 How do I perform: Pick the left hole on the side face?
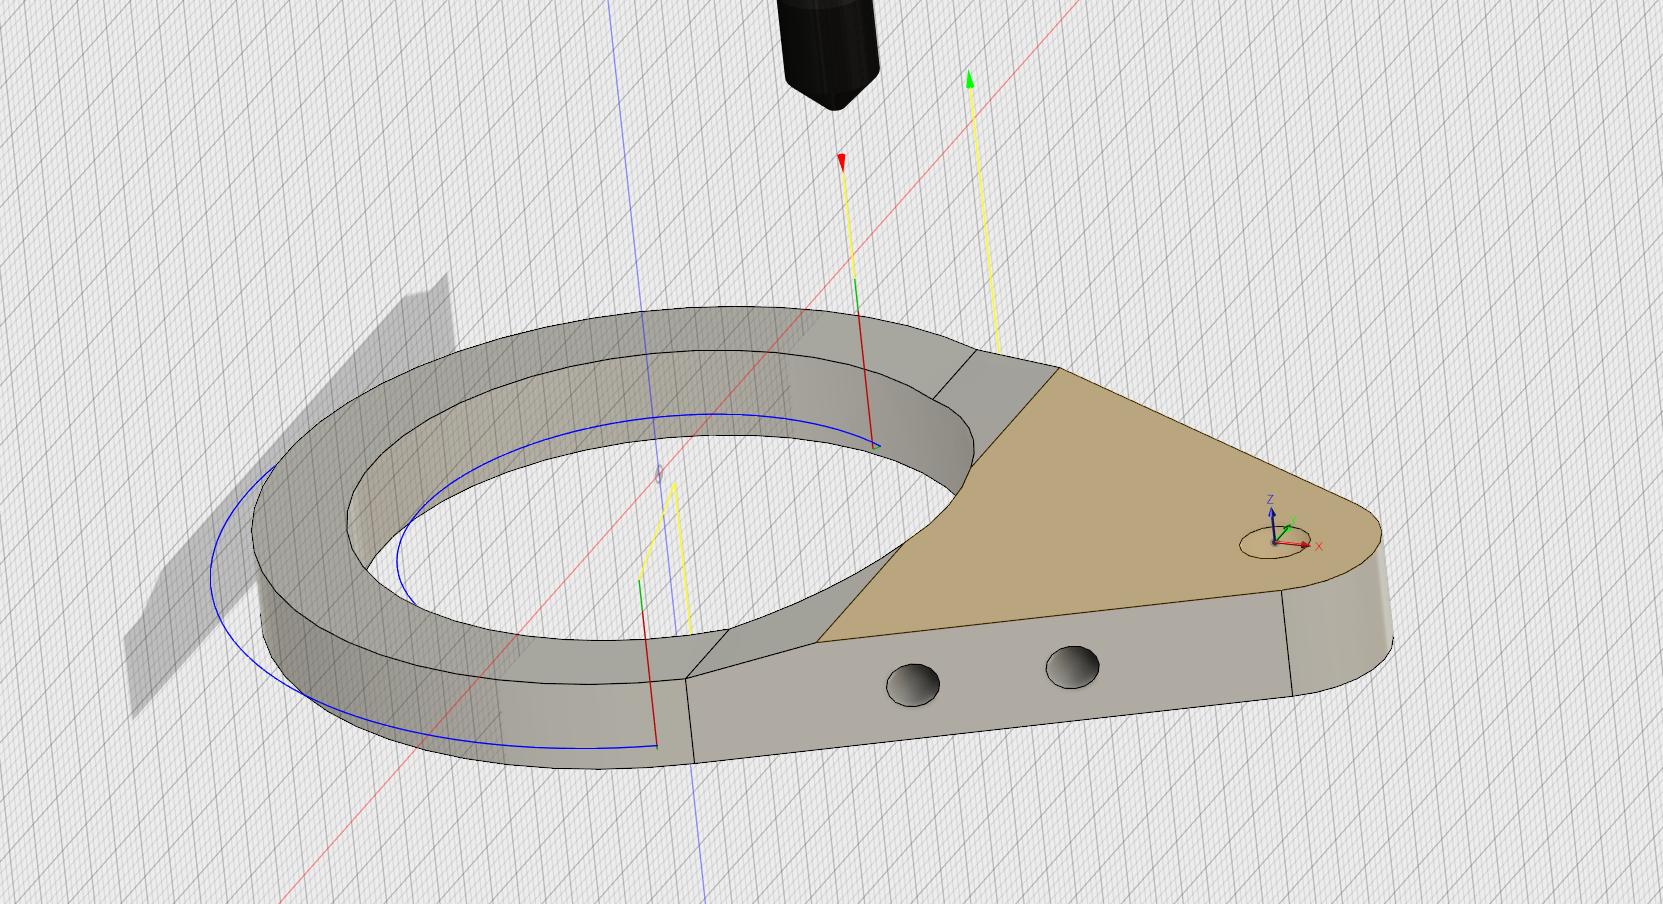(913, 684)
